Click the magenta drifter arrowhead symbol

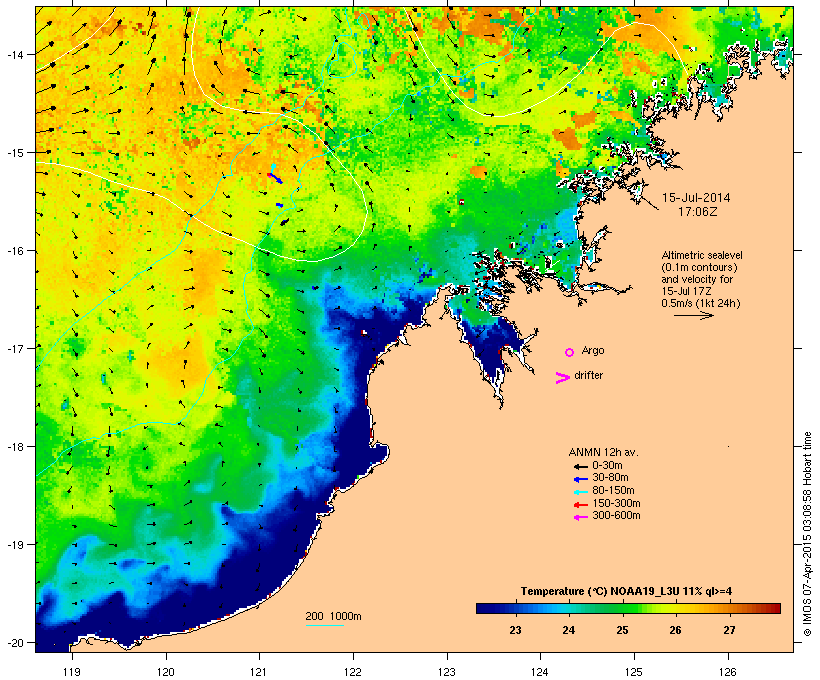pos(563,378)
